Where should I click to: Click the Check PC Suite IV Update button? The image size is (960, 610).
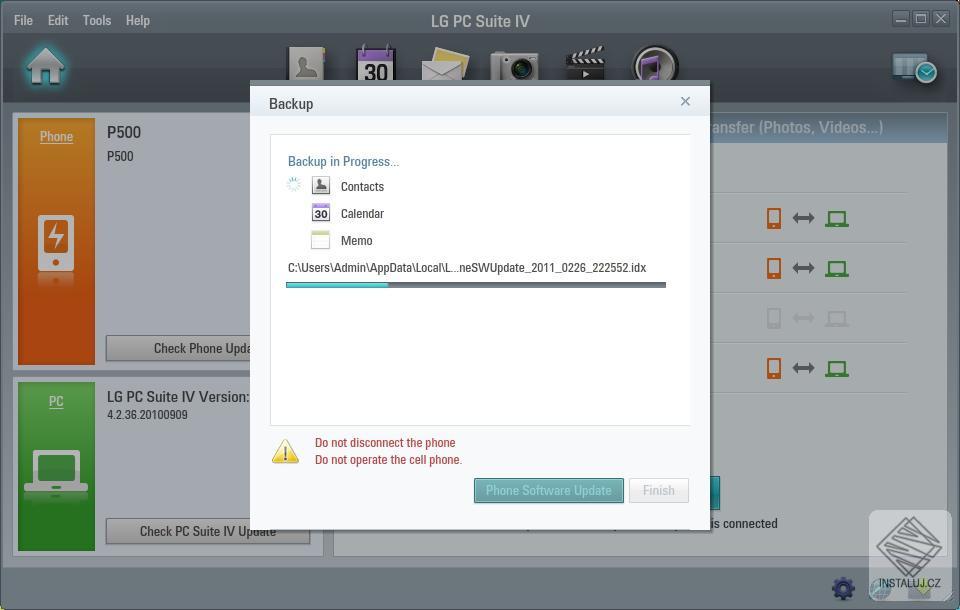coord(207,531)
